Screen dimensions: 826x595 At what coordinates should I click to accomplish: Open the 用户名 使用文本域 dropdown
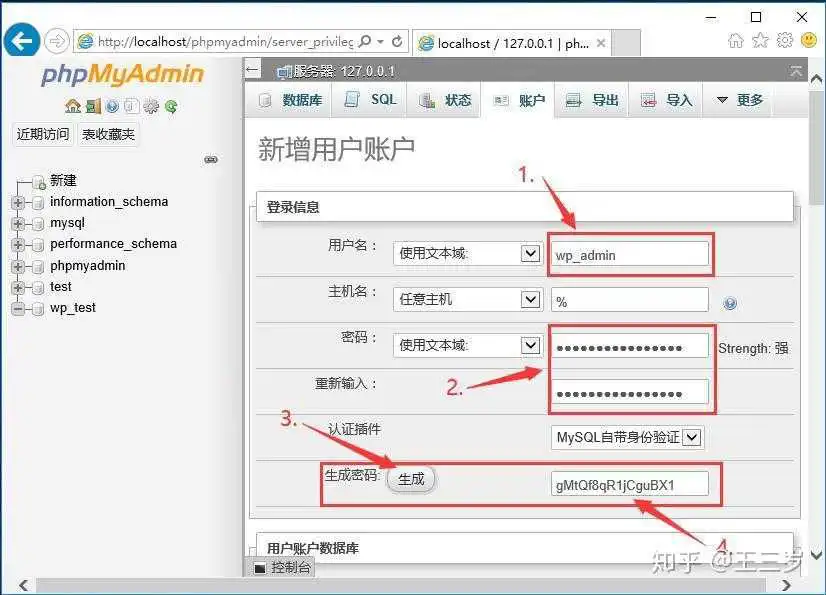[x=468, y=253]
